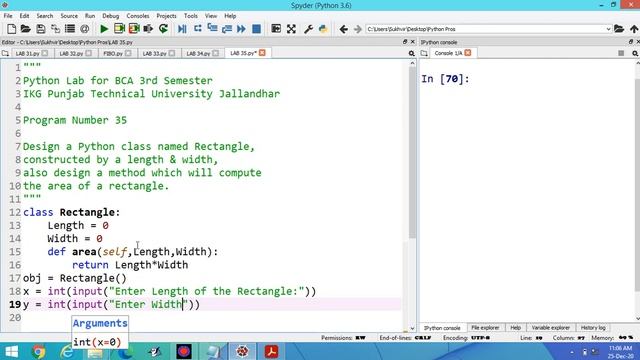Viewport: 640px width, 360px height.
Task: Go forward to the next cursor position
Action: click(x=358, y=29)
